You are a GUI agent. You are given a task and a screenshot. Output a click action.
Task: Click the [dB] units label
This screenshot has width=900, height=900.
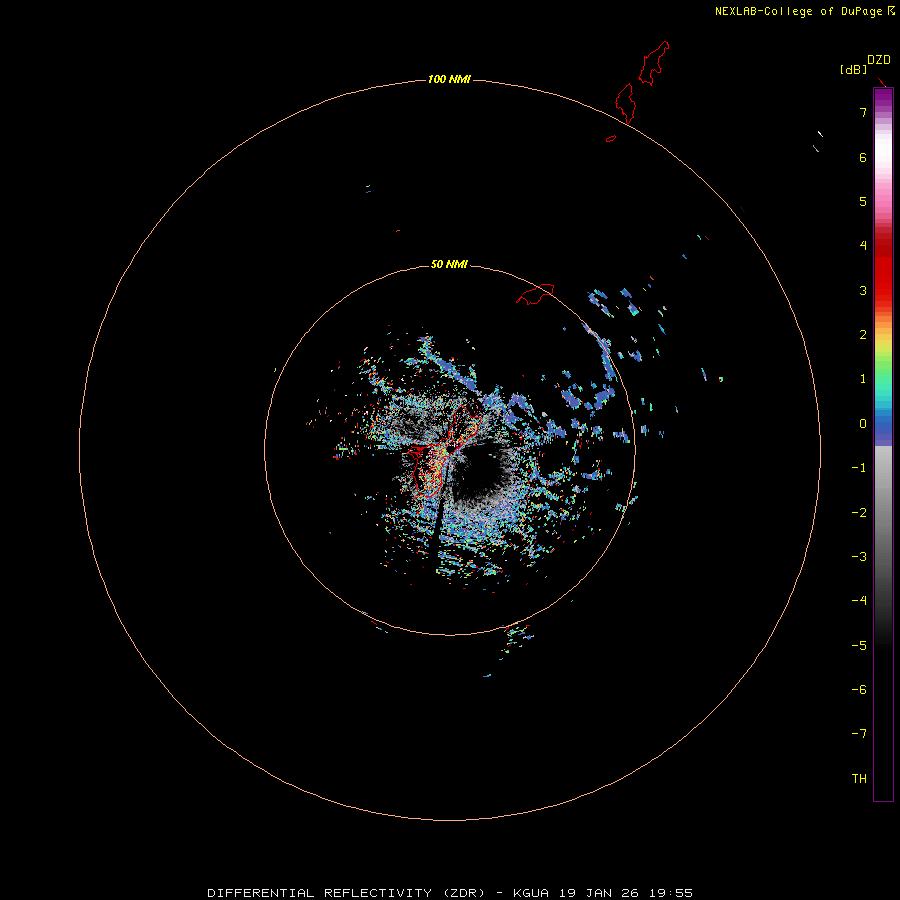coord(853,69)
